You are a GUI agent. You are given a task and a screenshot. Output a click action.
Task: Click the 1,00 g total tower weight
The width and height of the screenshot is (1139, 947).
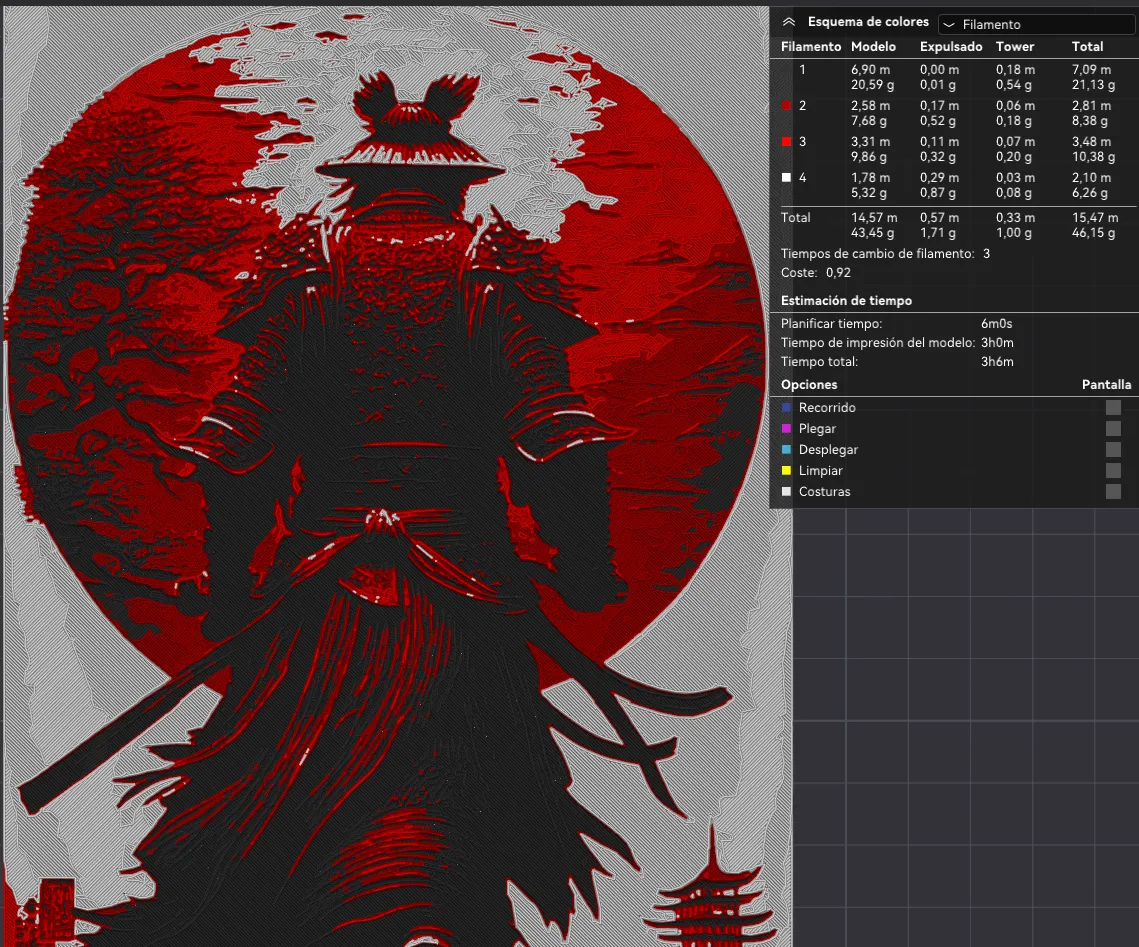point(1014,233)
